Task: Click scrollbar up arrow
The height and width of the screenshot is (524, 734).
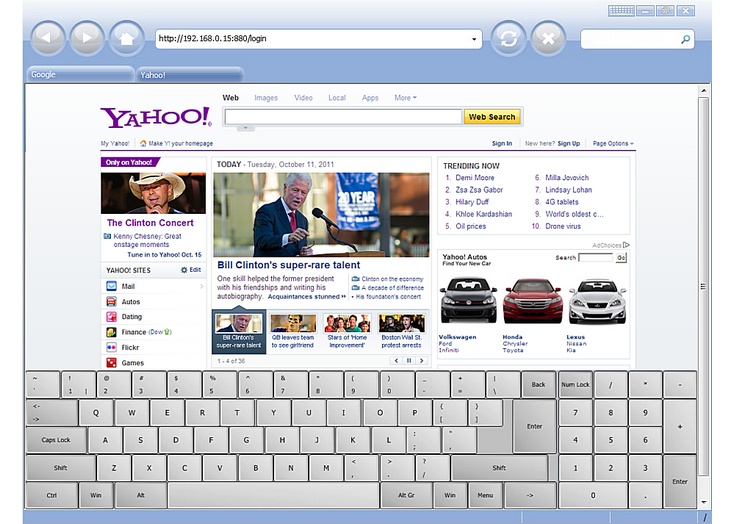Action: 704,90
